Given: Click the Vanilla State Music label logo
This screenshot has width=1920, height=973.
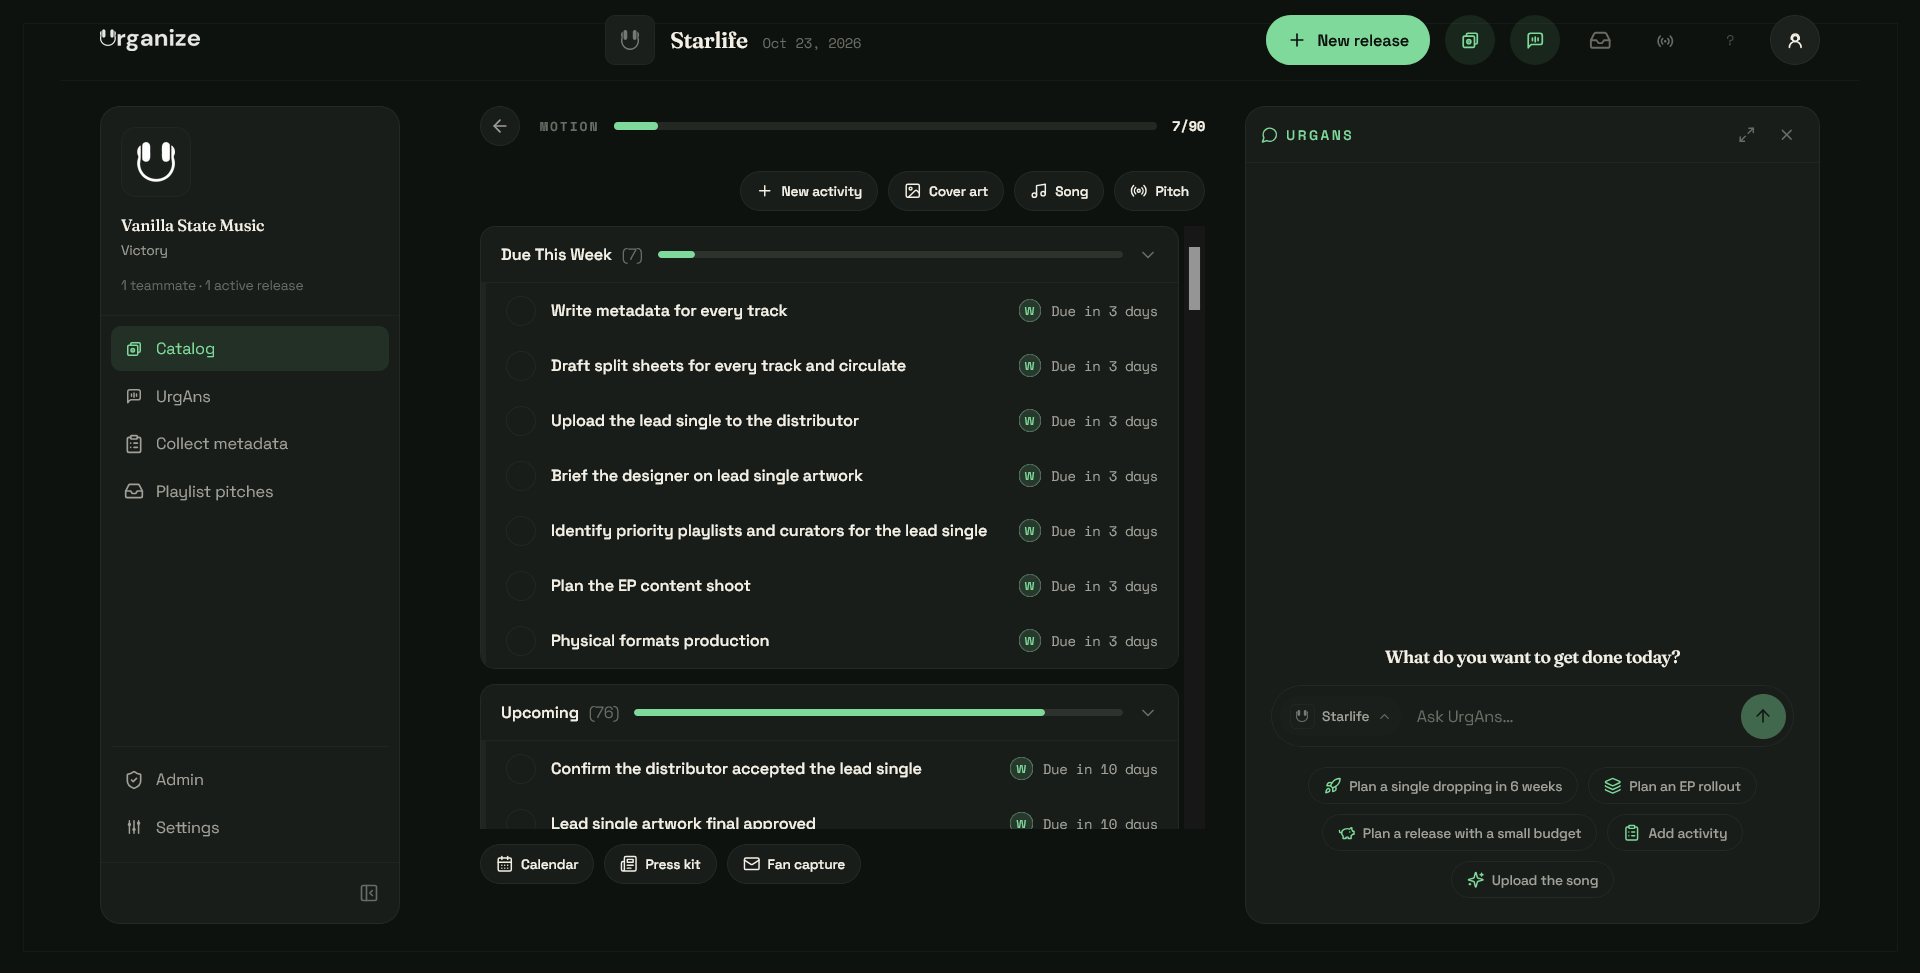Looking at the screenshot, I should coord(156,161).
